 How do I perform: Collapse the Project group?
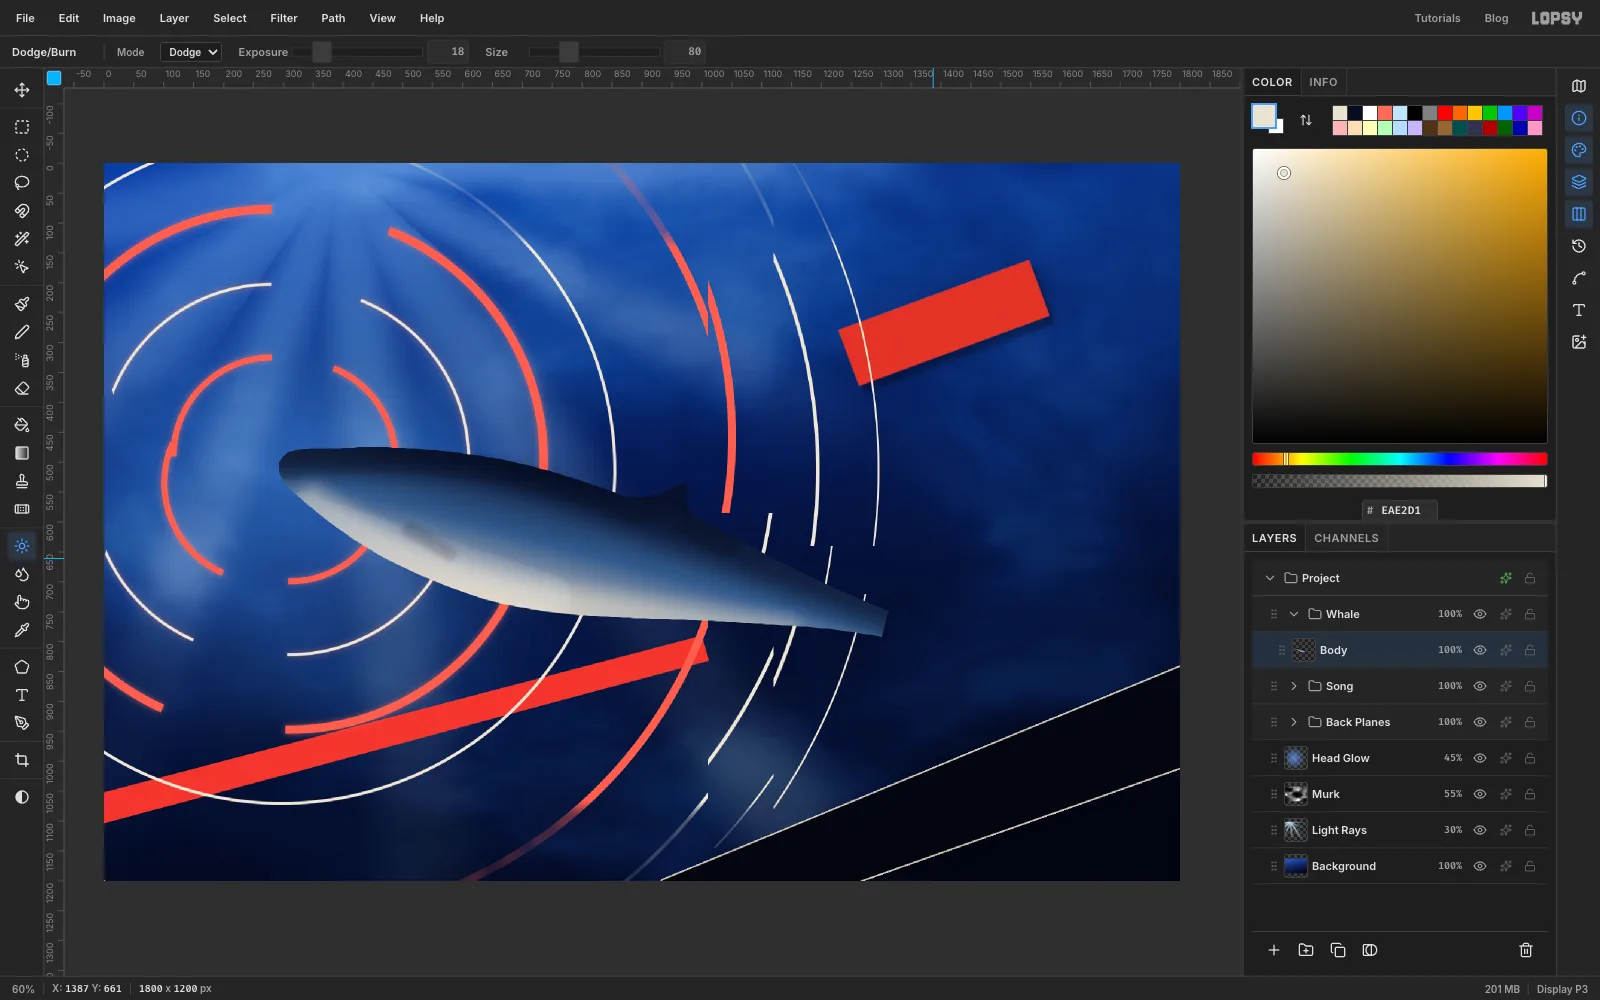click(1270, 578)
